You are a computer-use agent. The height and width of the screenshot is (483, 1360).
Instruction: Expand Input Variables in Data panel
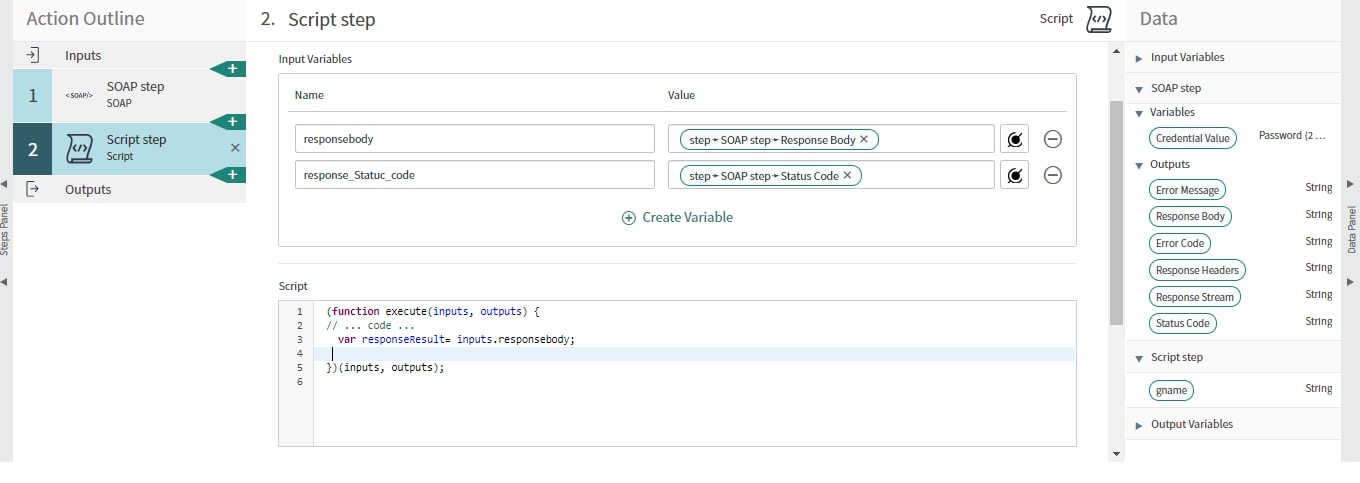1139,58
